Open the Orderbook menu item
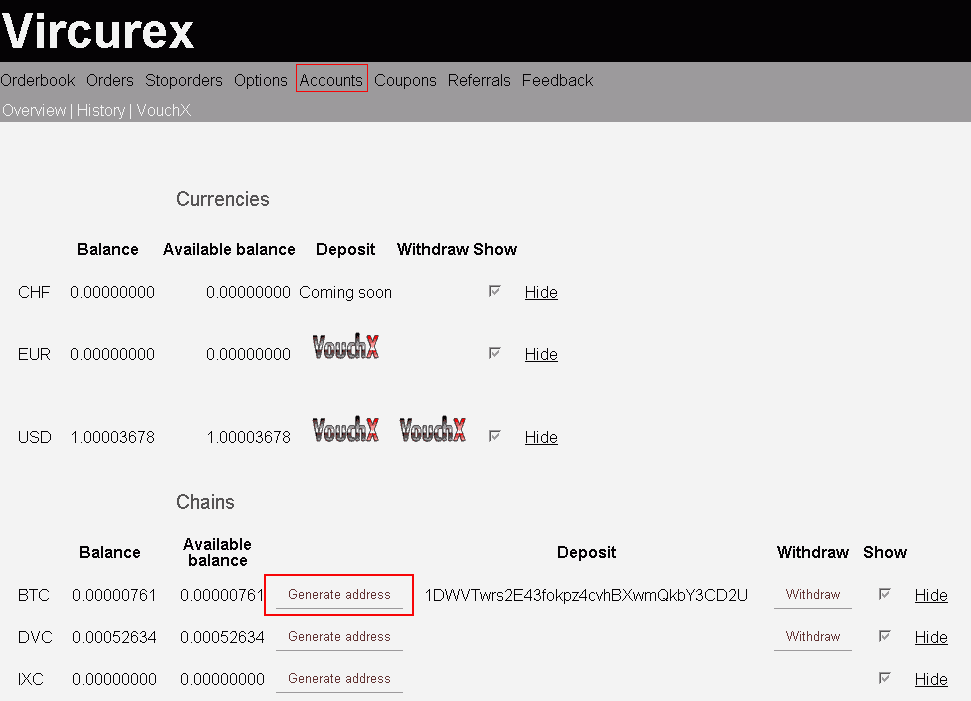 click(x=38, y=81)
